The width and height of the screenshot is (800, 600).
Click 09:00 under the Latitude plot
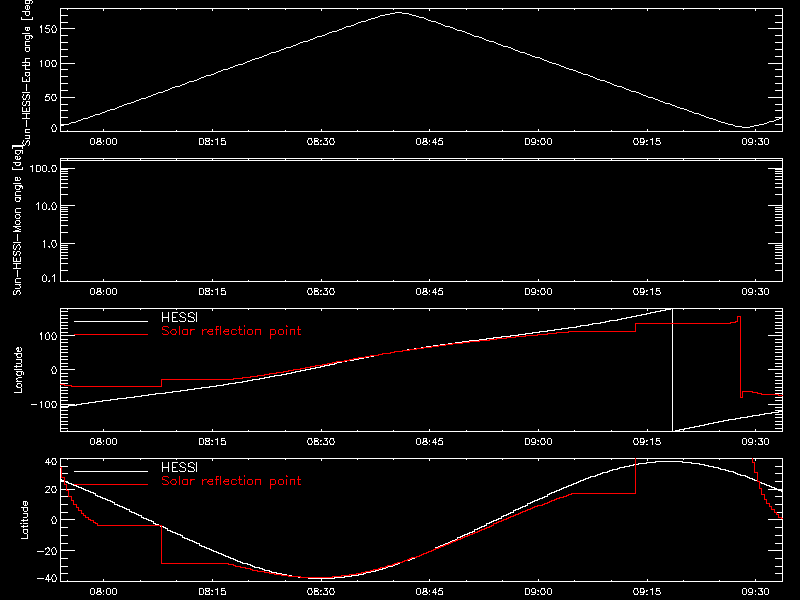pos(538,592)
